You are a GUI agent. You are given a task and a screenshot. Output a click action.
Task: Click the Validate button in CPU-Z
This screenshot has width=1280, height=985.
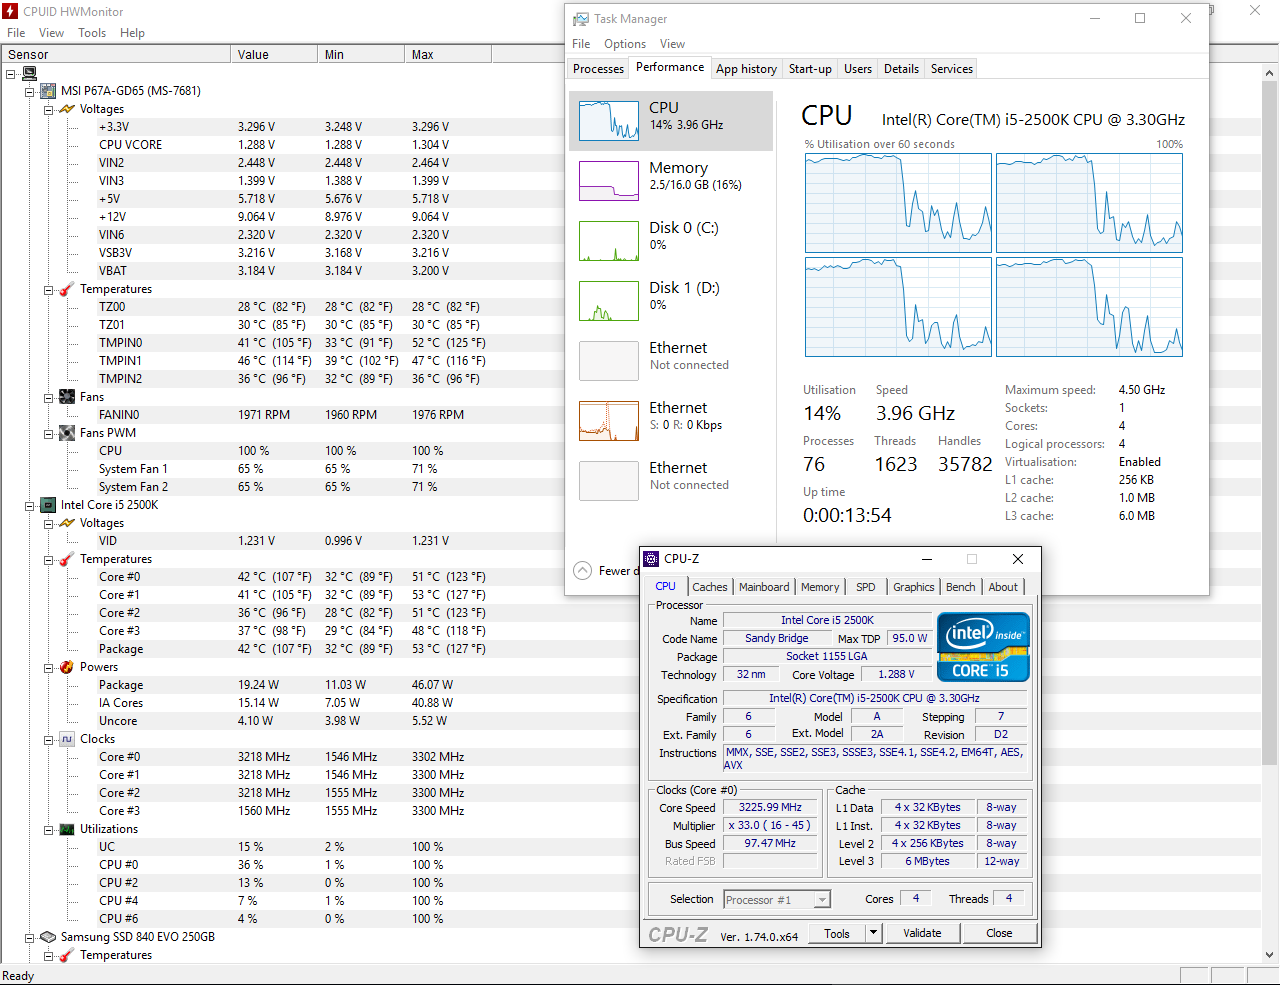coord(922,933)
